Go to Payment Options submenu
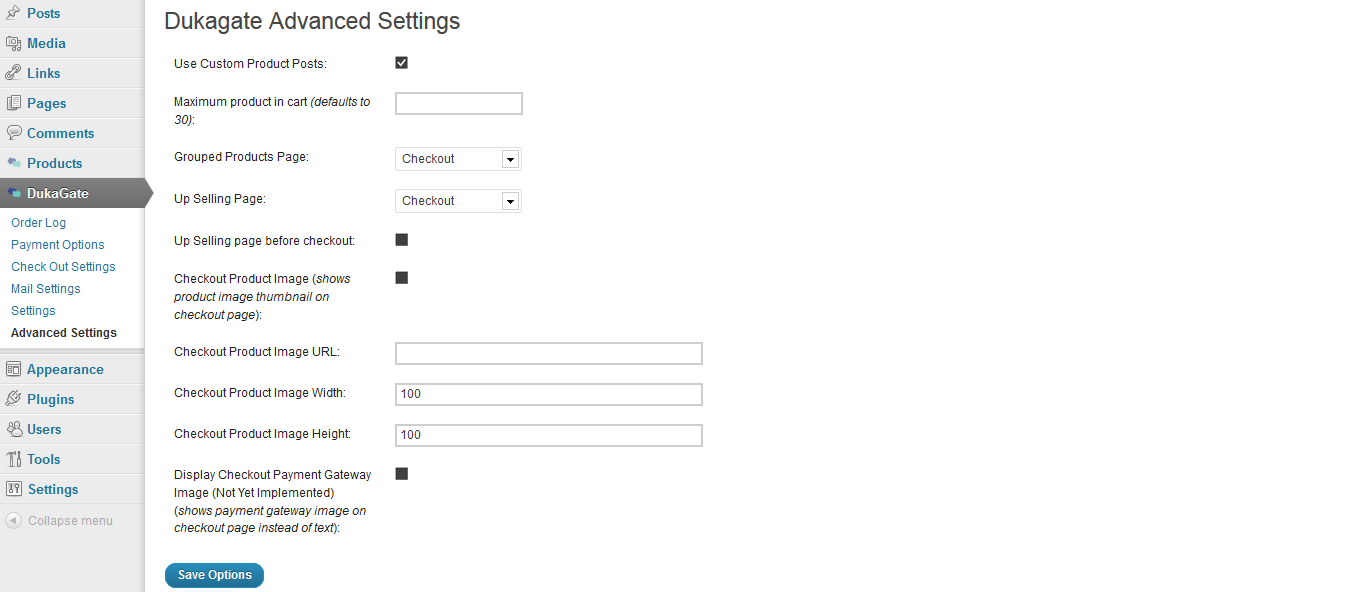Viewport: 1348px width, 592px height. click(x=58, y=245)
